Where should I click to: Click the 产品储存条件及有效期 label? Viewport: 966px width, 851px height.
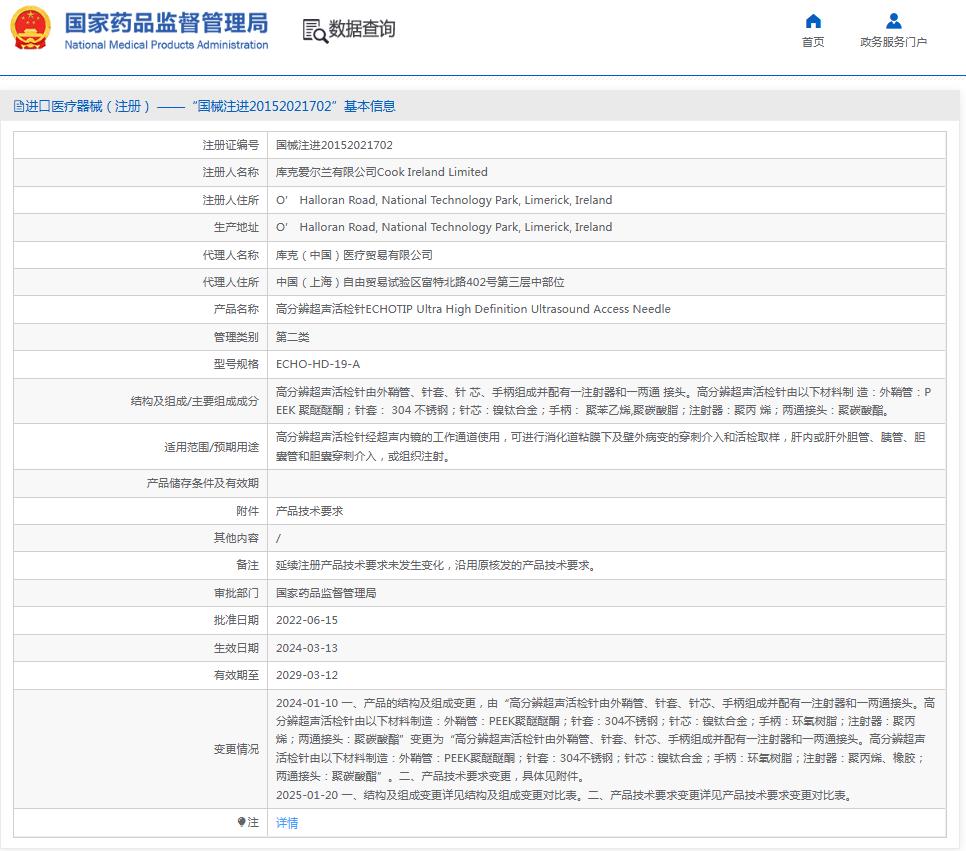[x=202, y=483]
